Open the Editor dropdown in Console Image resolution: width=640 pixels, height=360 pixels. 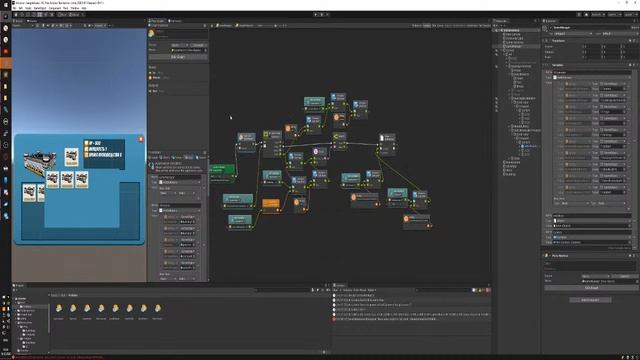(x=372, y=290)
